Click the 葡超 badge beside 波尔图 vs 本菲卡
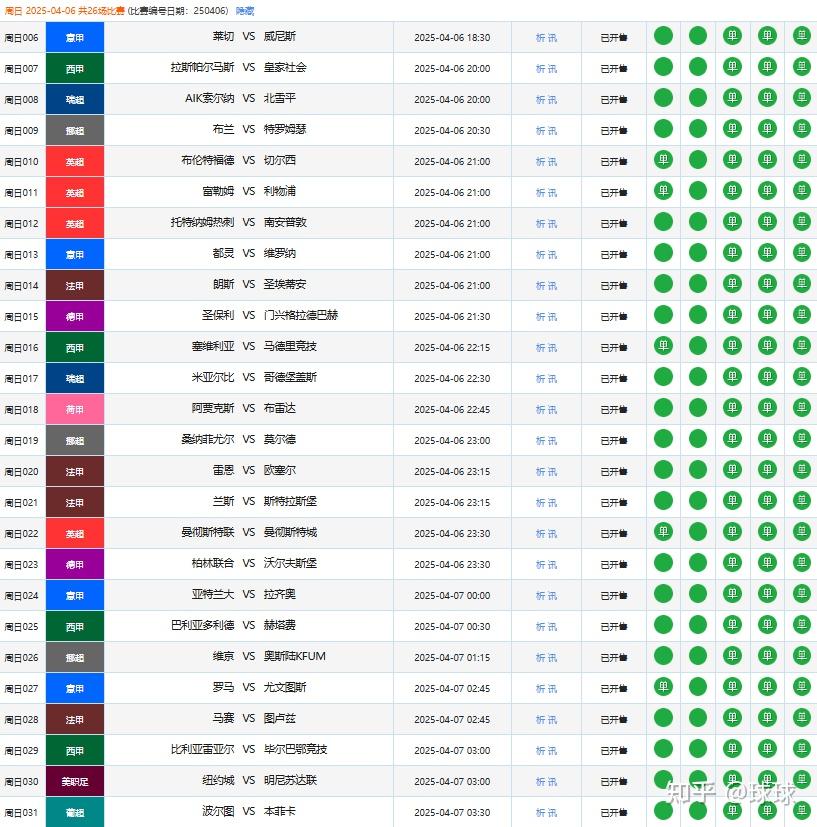 pyautogui.click(x=74, y=812)
